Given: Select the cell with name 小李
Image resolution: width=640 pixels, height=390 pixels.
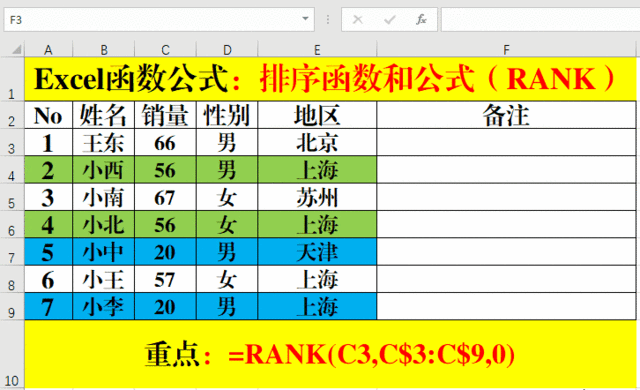Looking at the screenshot, I should 104,306.
